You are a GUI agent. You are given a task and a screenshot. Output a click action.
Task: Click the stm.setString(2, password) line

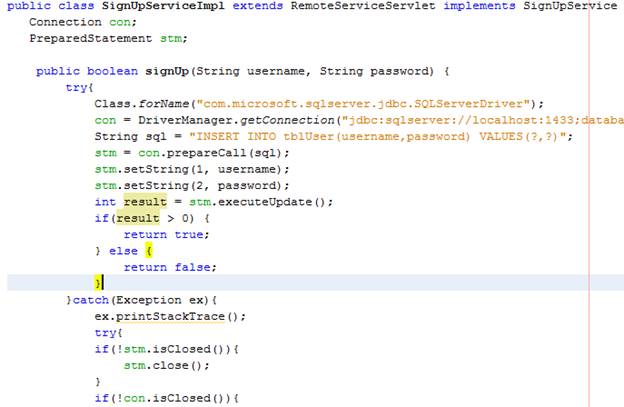pyautogui.click(x=192, y=186)
